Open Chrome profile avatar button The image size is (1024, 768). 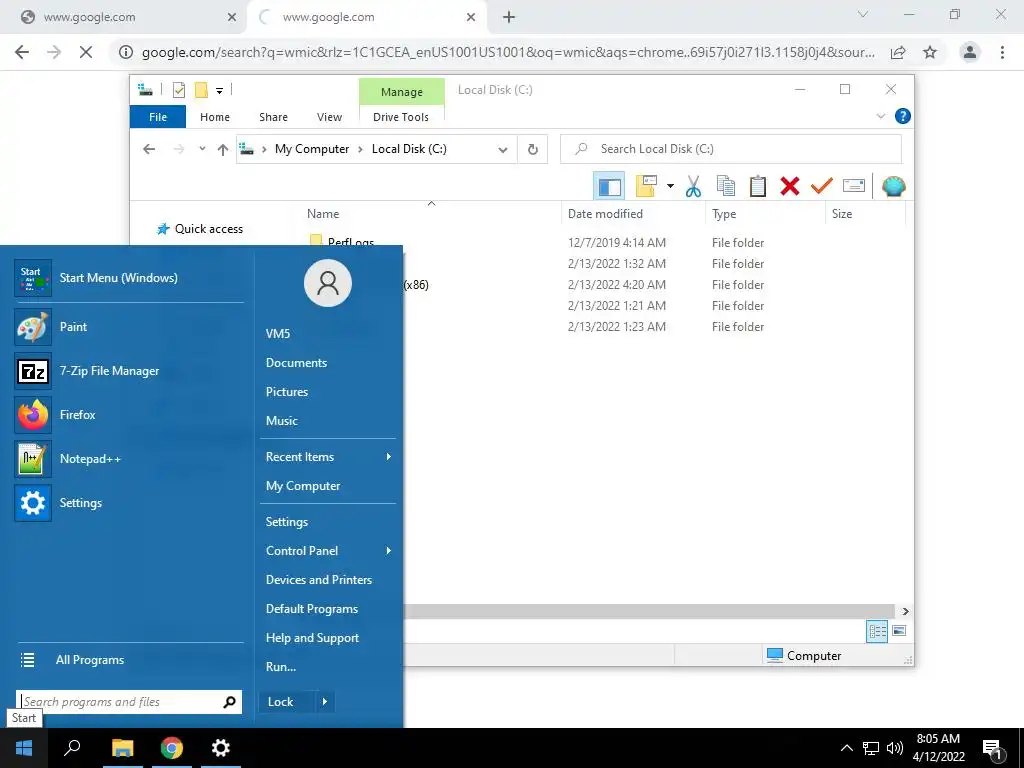[x=970, y=52]
